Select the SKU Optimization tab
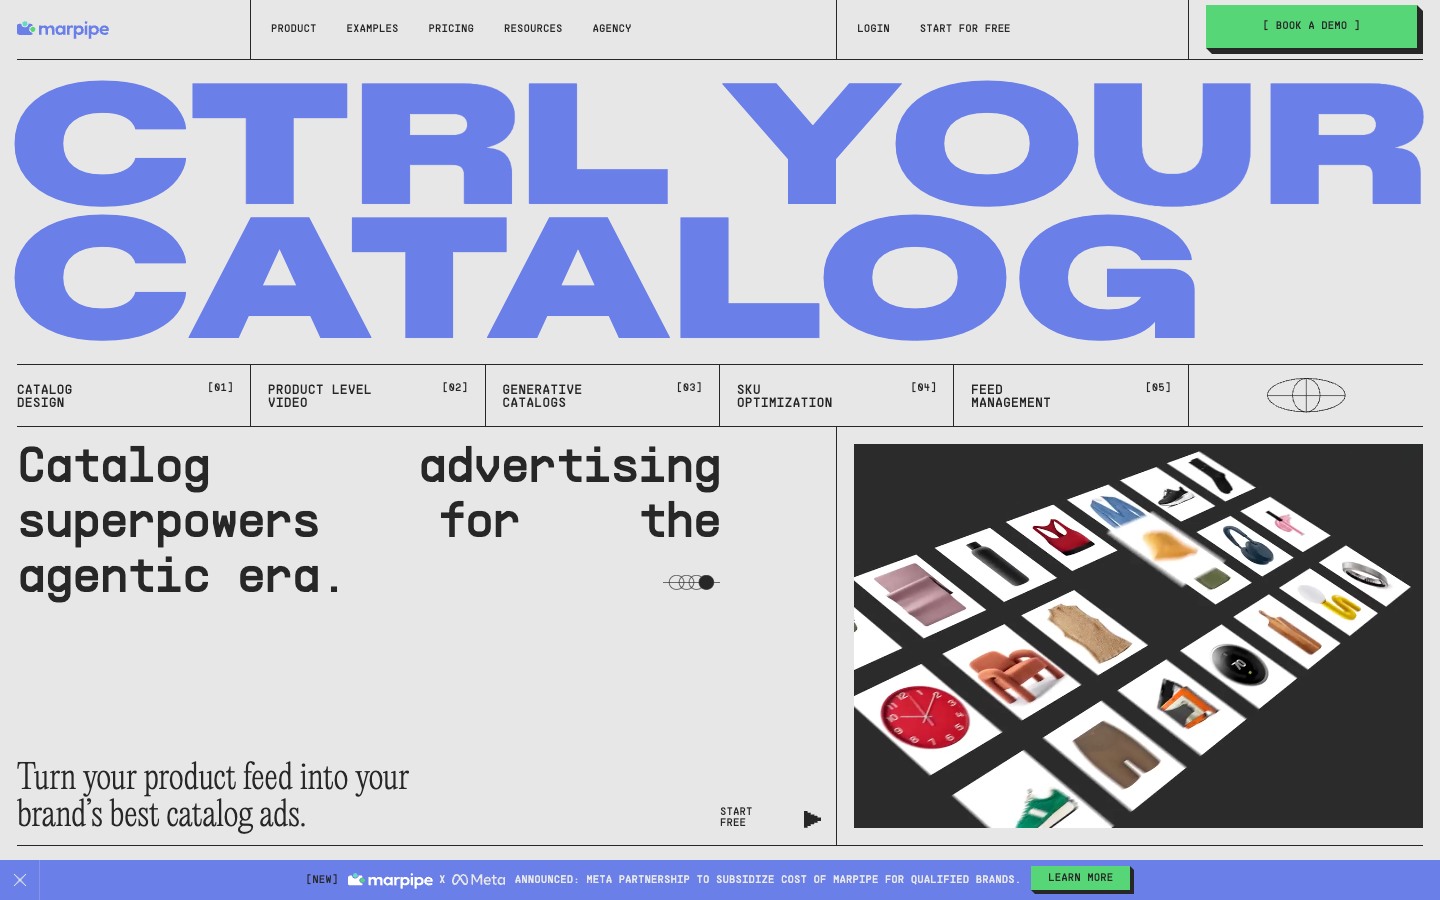The height and width of the screenshot is (900, 1440). (837, 396)
